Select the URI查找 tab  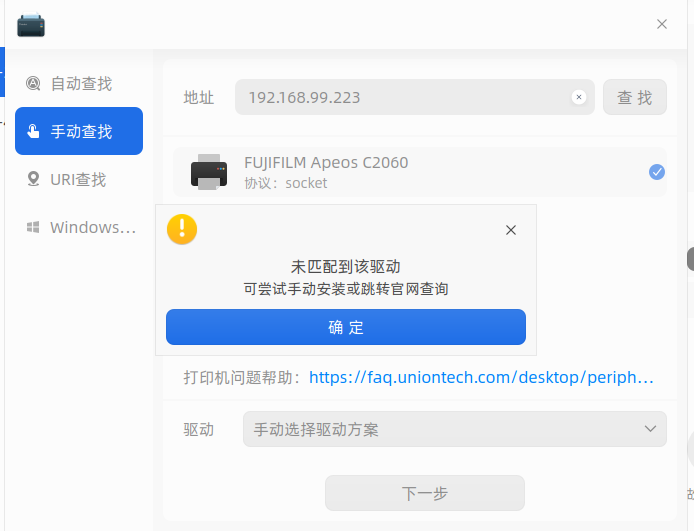click(x=79, y=179)
